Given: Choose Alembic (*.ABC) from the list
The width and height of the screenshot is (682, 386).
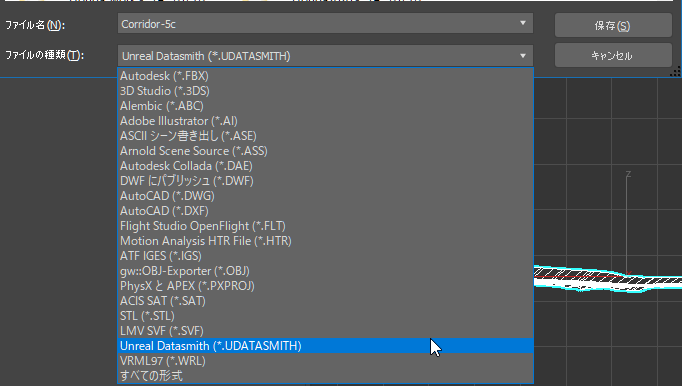Looking at the screenshot, I should click(325, 106).
